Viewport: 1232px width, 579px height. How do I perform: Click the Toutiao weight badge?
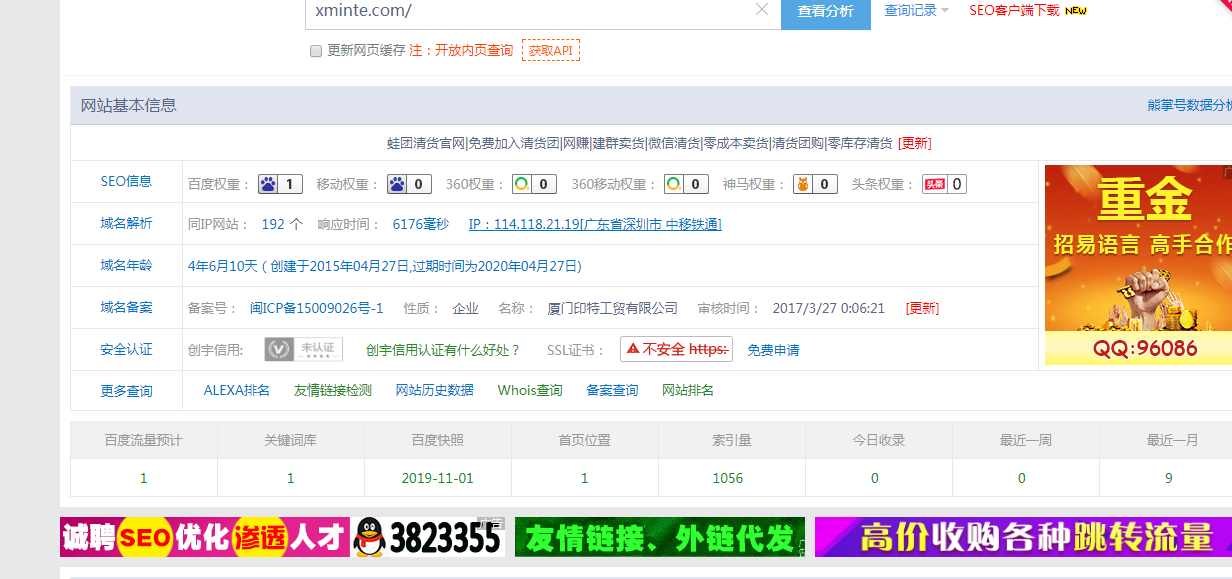click(x=944, y=184)
